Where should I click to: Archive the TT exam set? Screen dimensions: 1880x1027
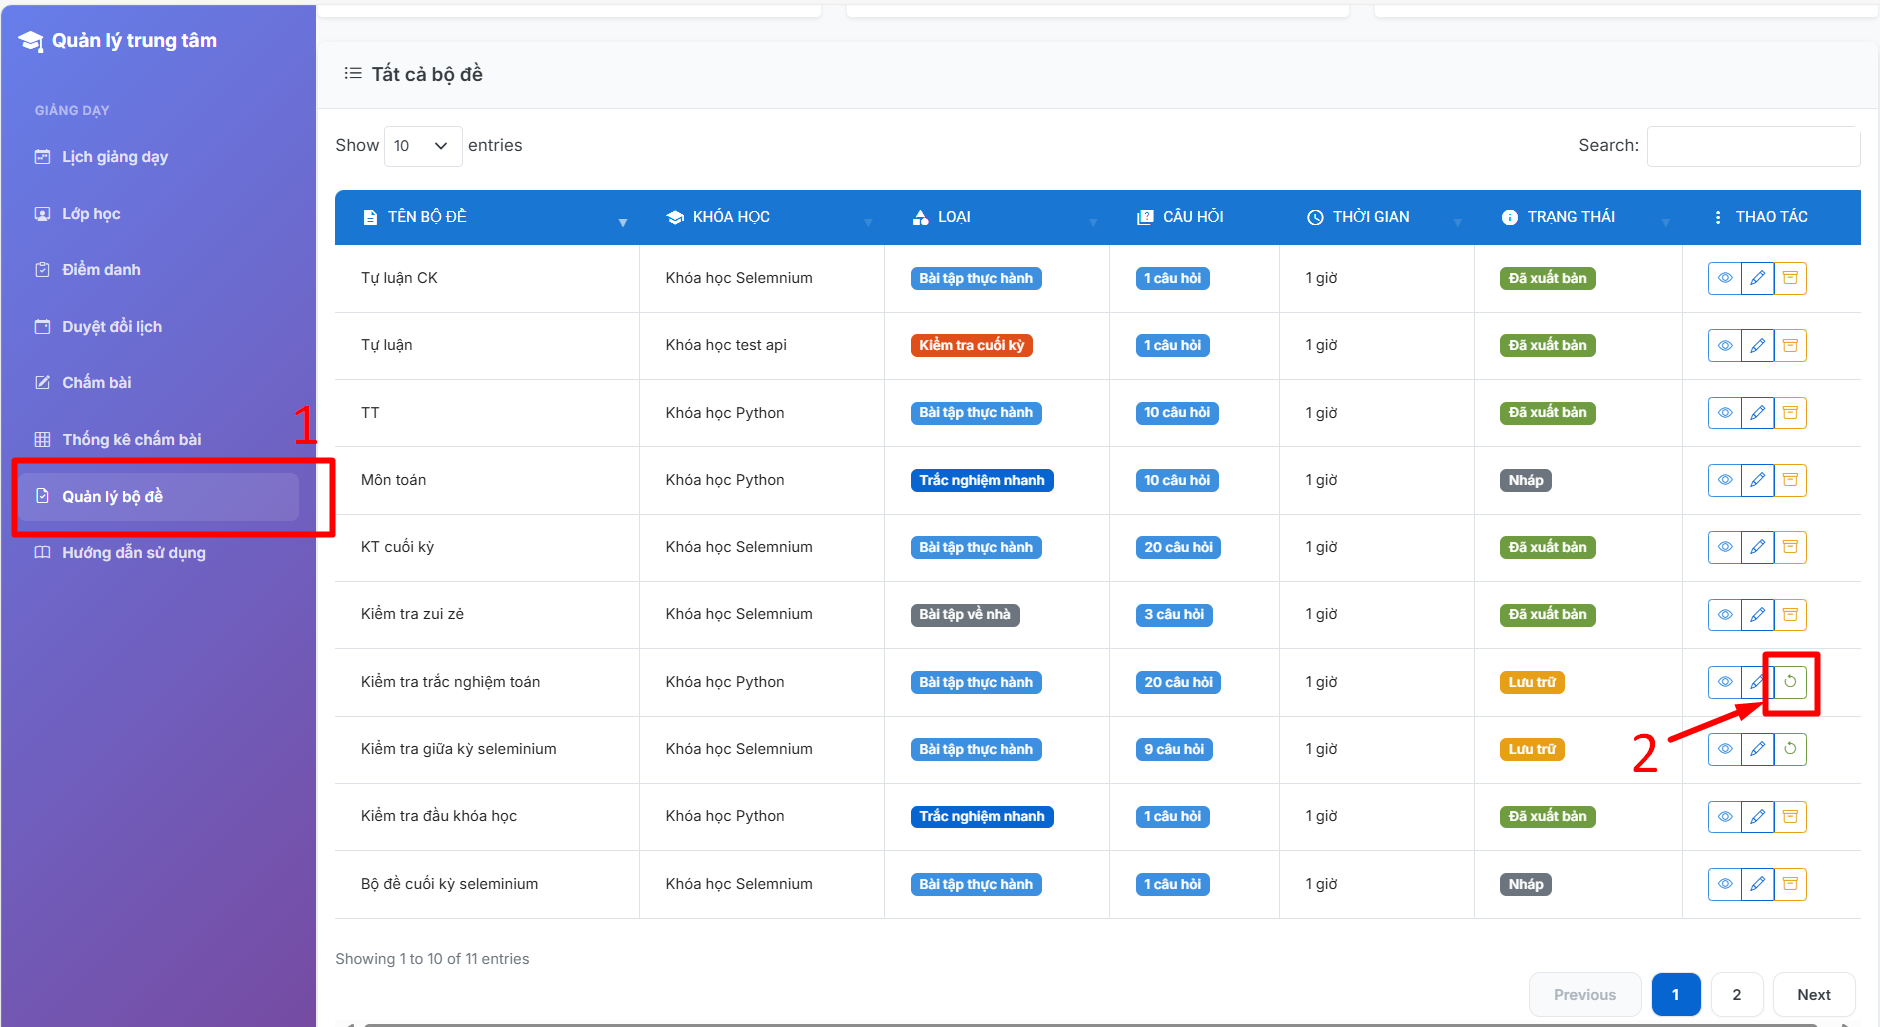pos(1790,413)
